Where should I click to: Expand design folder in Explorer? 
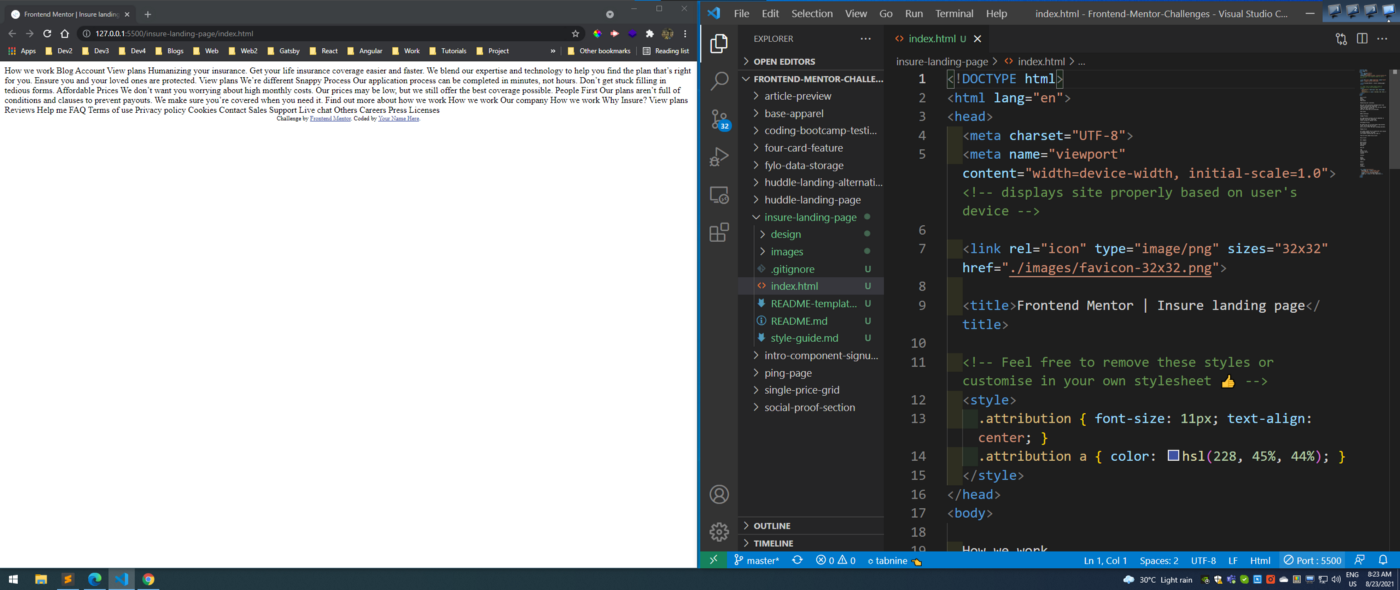pos(811,234)
